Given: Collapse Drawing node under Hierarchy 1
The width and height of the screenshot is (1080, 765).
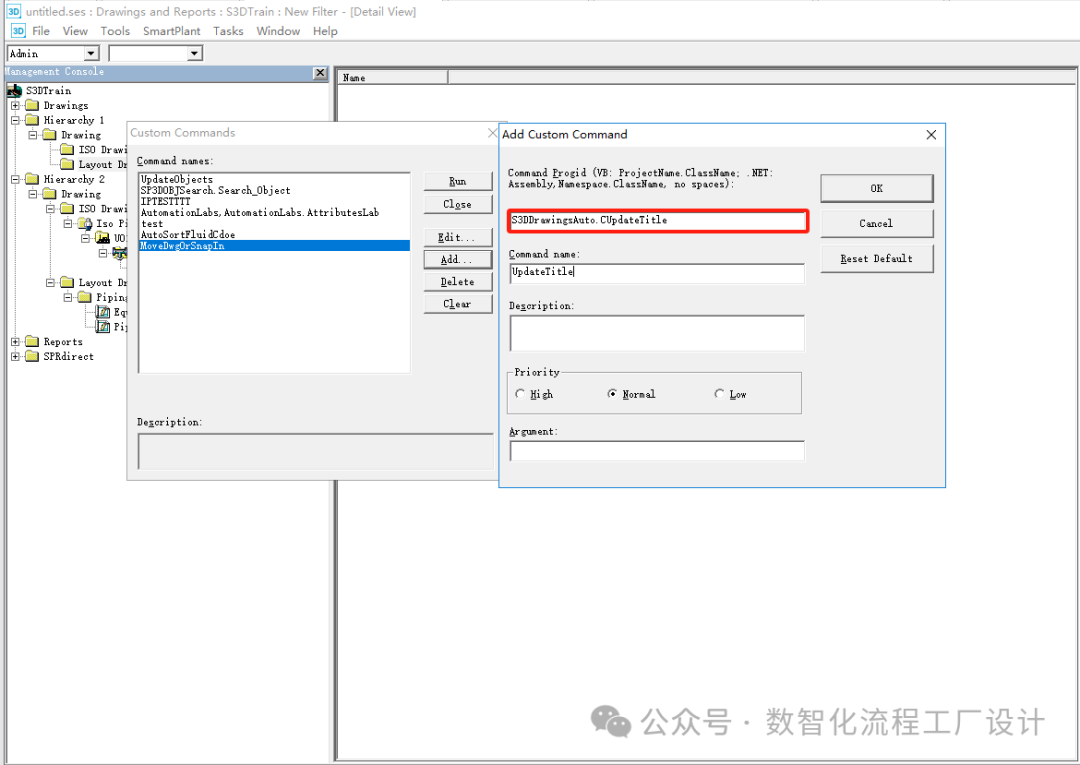Looking at the screenshot, I should (x=32, y=135).
